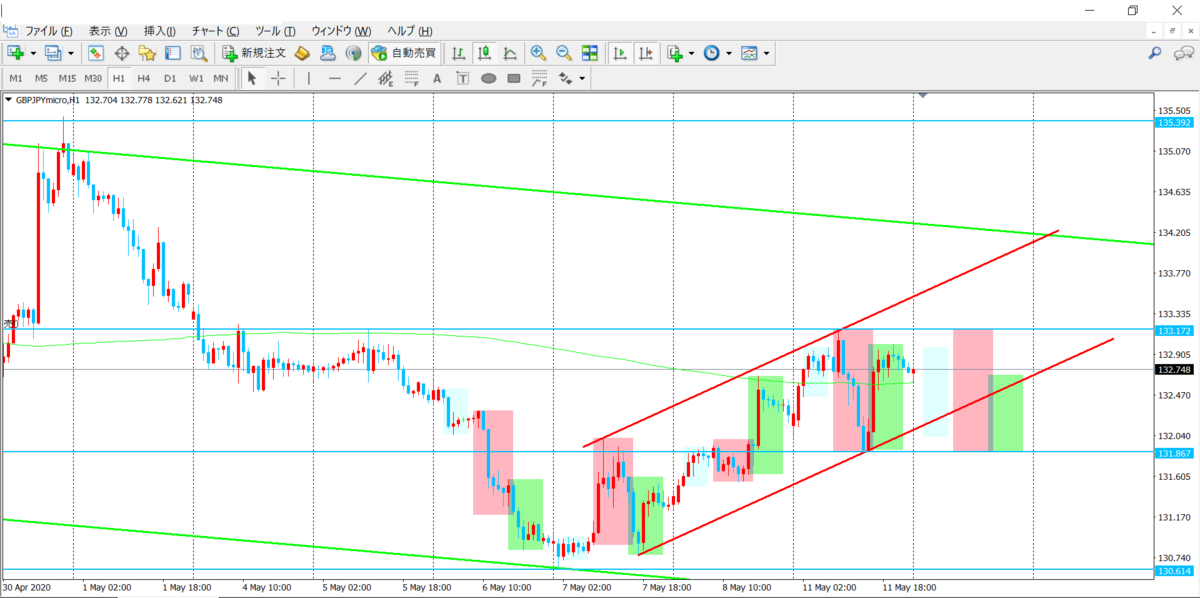Screen dimensions: 1200x598
Task: Select the Trendline drawing tool
Action: click(x=360, y=78)
